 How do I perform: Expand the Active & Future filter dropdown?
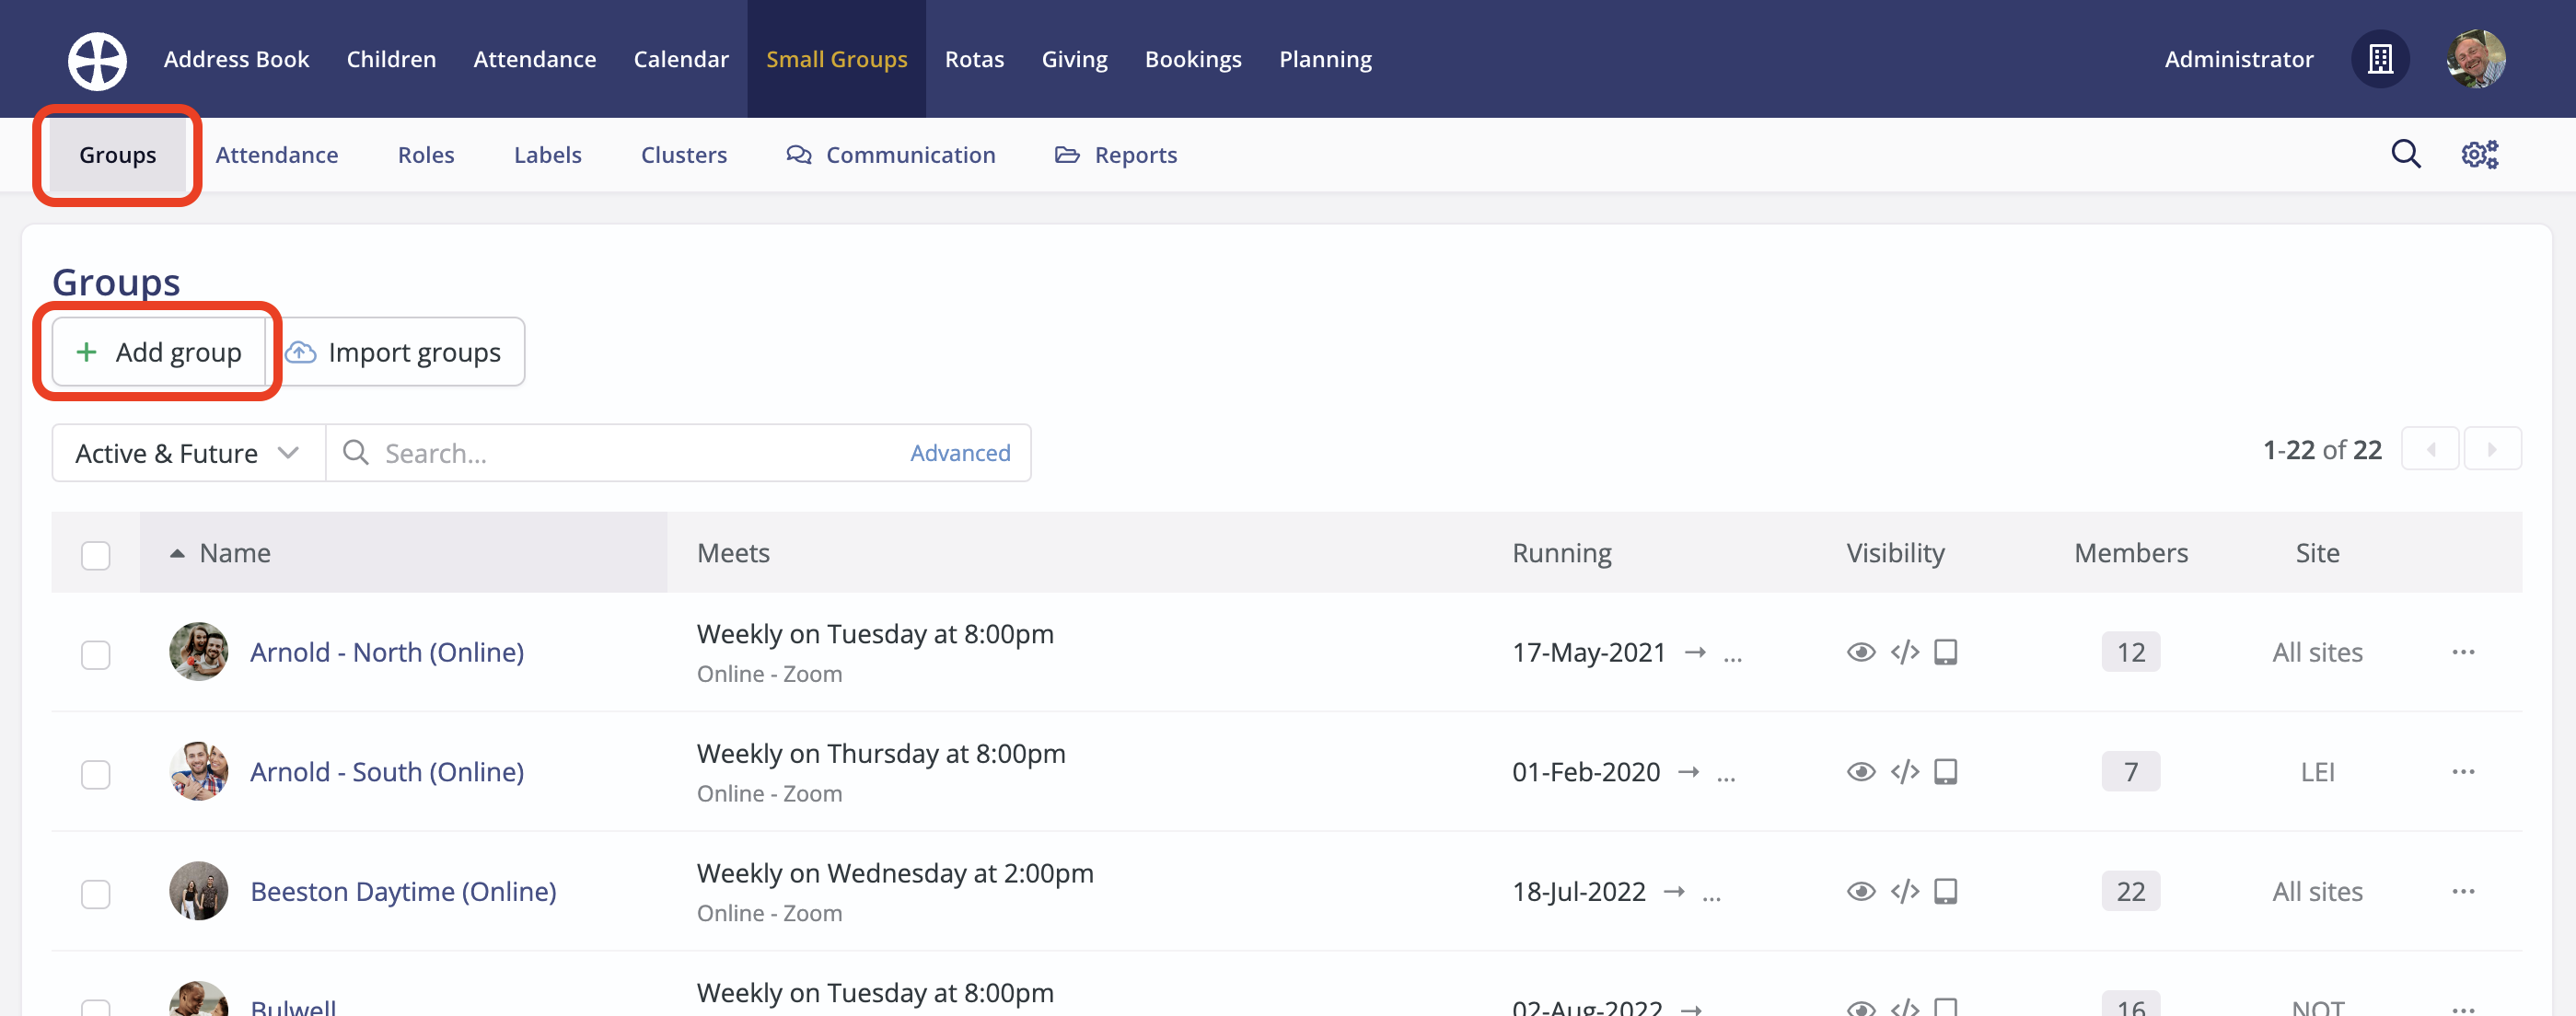(188, 454)
